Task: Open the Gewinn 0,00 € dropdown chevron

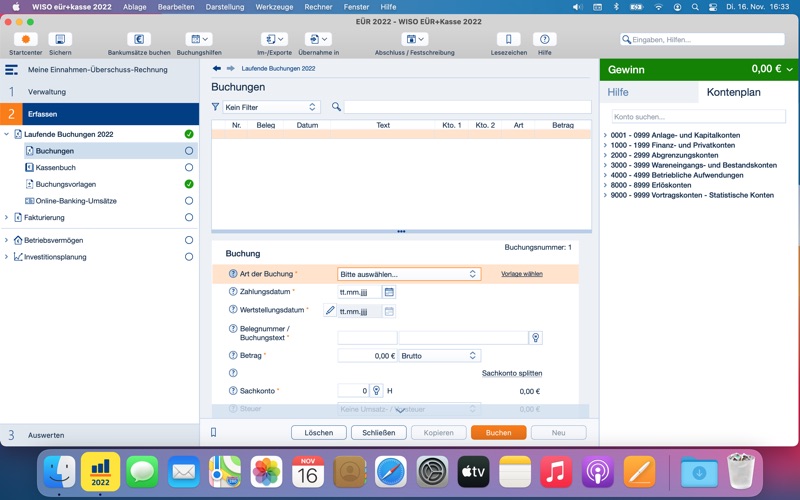Action: point(790,69)
